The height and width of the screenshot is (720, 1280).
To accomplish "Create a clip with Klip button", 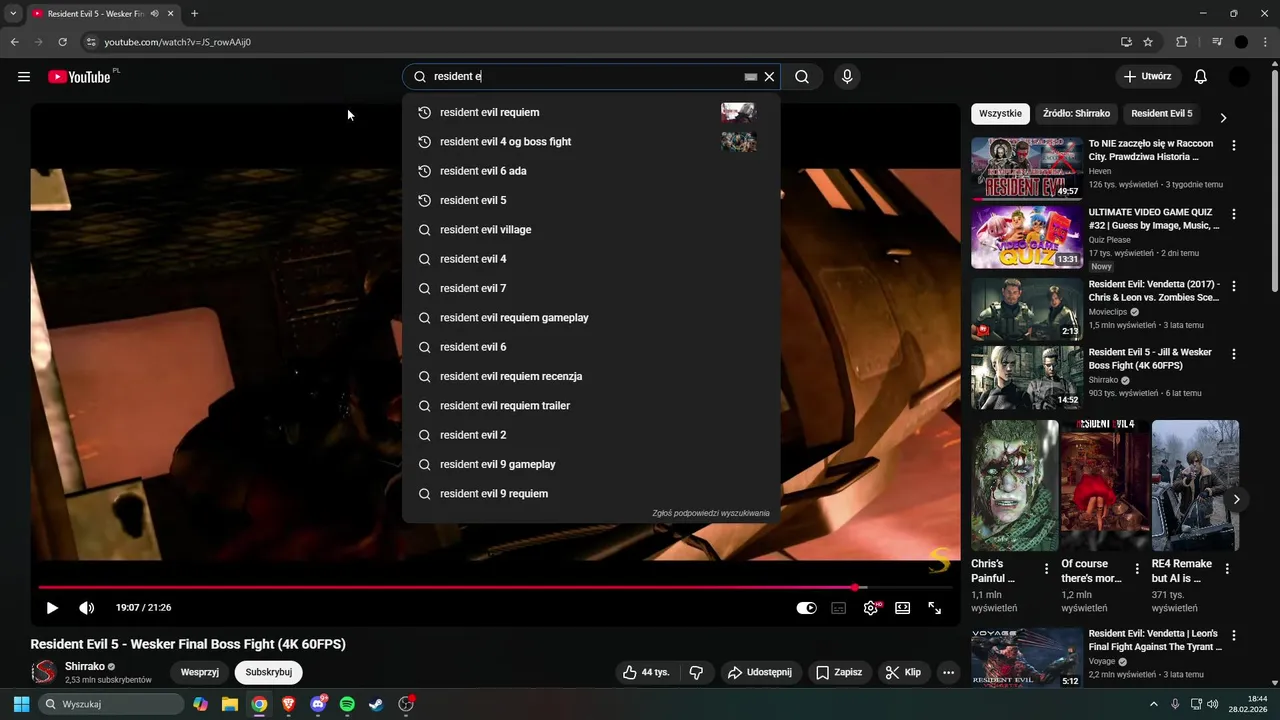I will pos(903,673).
